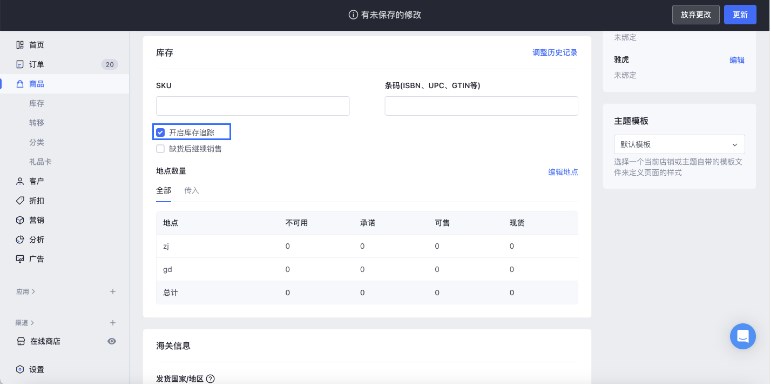This screenshot has width=771, height=384.
Task: Click the 放弃更改 button
Action: pos(696,15)
